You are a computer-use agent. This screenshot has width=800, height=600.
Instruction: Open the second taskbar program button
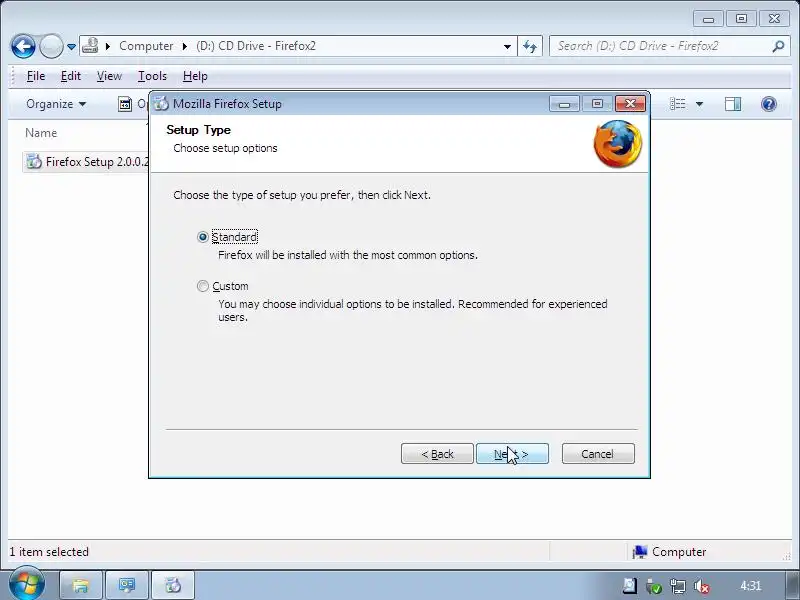point(127,585)
